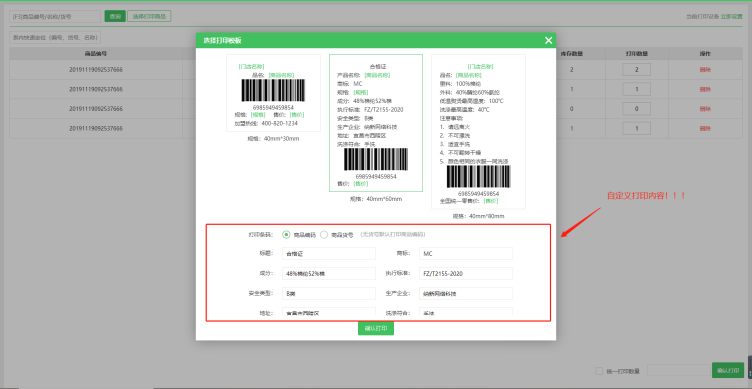752x389 pixels.
Task: Edit the 执行标准 field FZ/T2155-2020
Action: (x=466, y=273)
